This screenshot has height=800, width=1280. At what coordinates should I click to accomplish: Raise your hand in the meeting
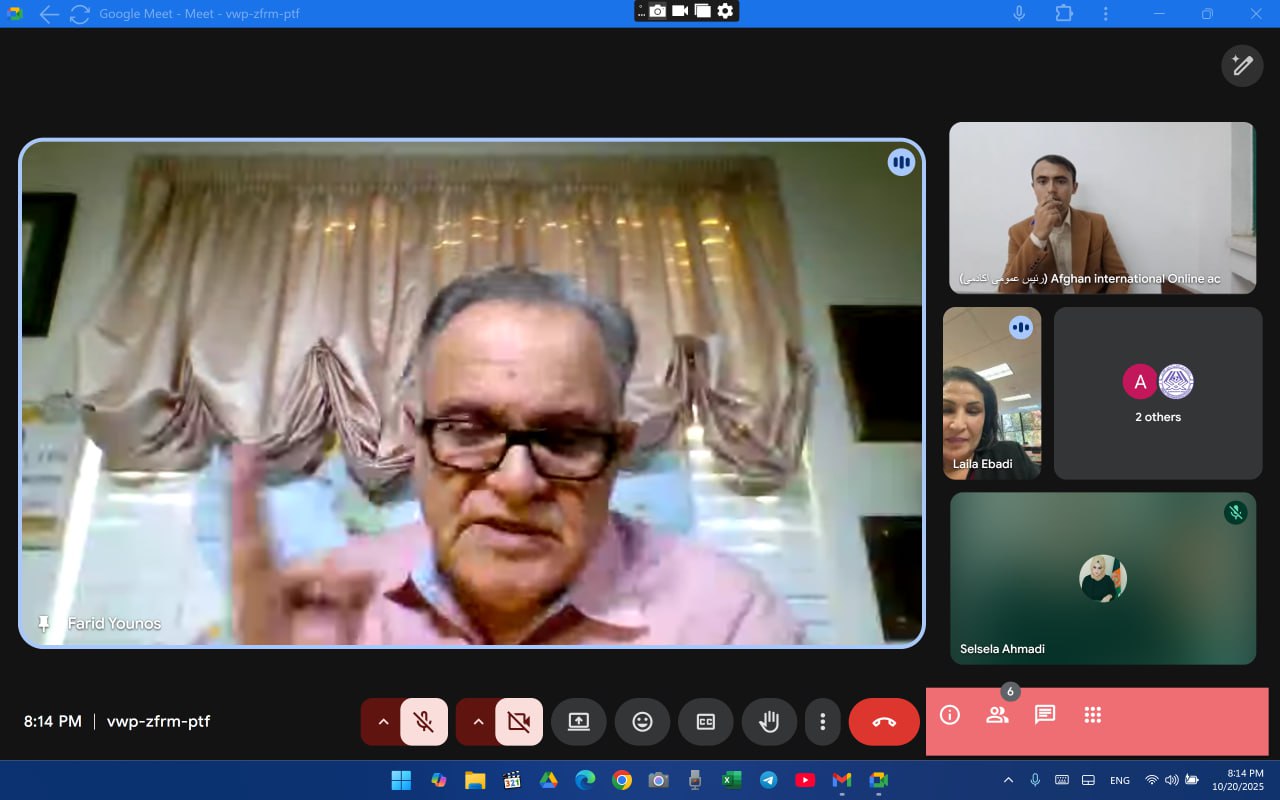pyautogui.click(x=769, y=722)
